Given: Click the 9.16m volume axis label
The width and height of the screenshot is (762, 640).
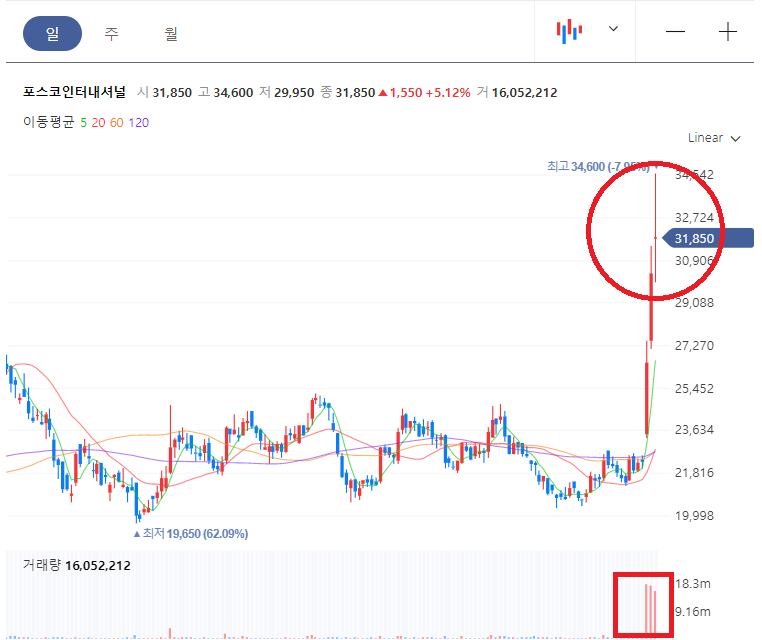Looking at the screenshot, I should pos(693,611).
